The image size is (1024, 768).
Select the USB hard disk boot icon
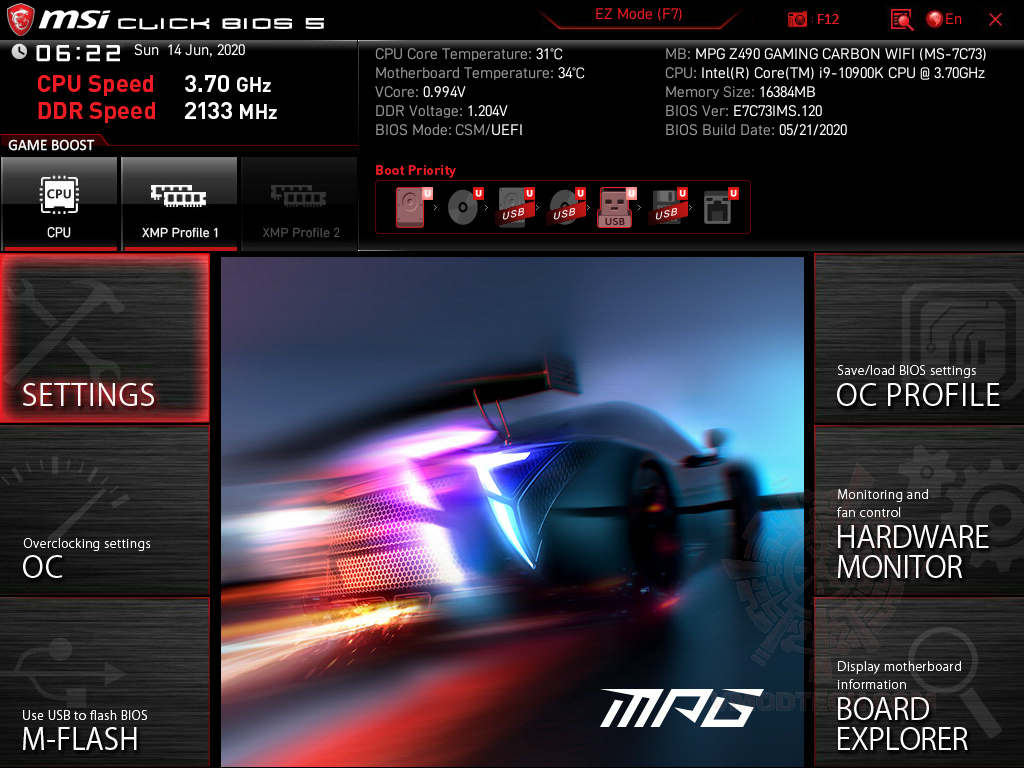tap(515, 207)
